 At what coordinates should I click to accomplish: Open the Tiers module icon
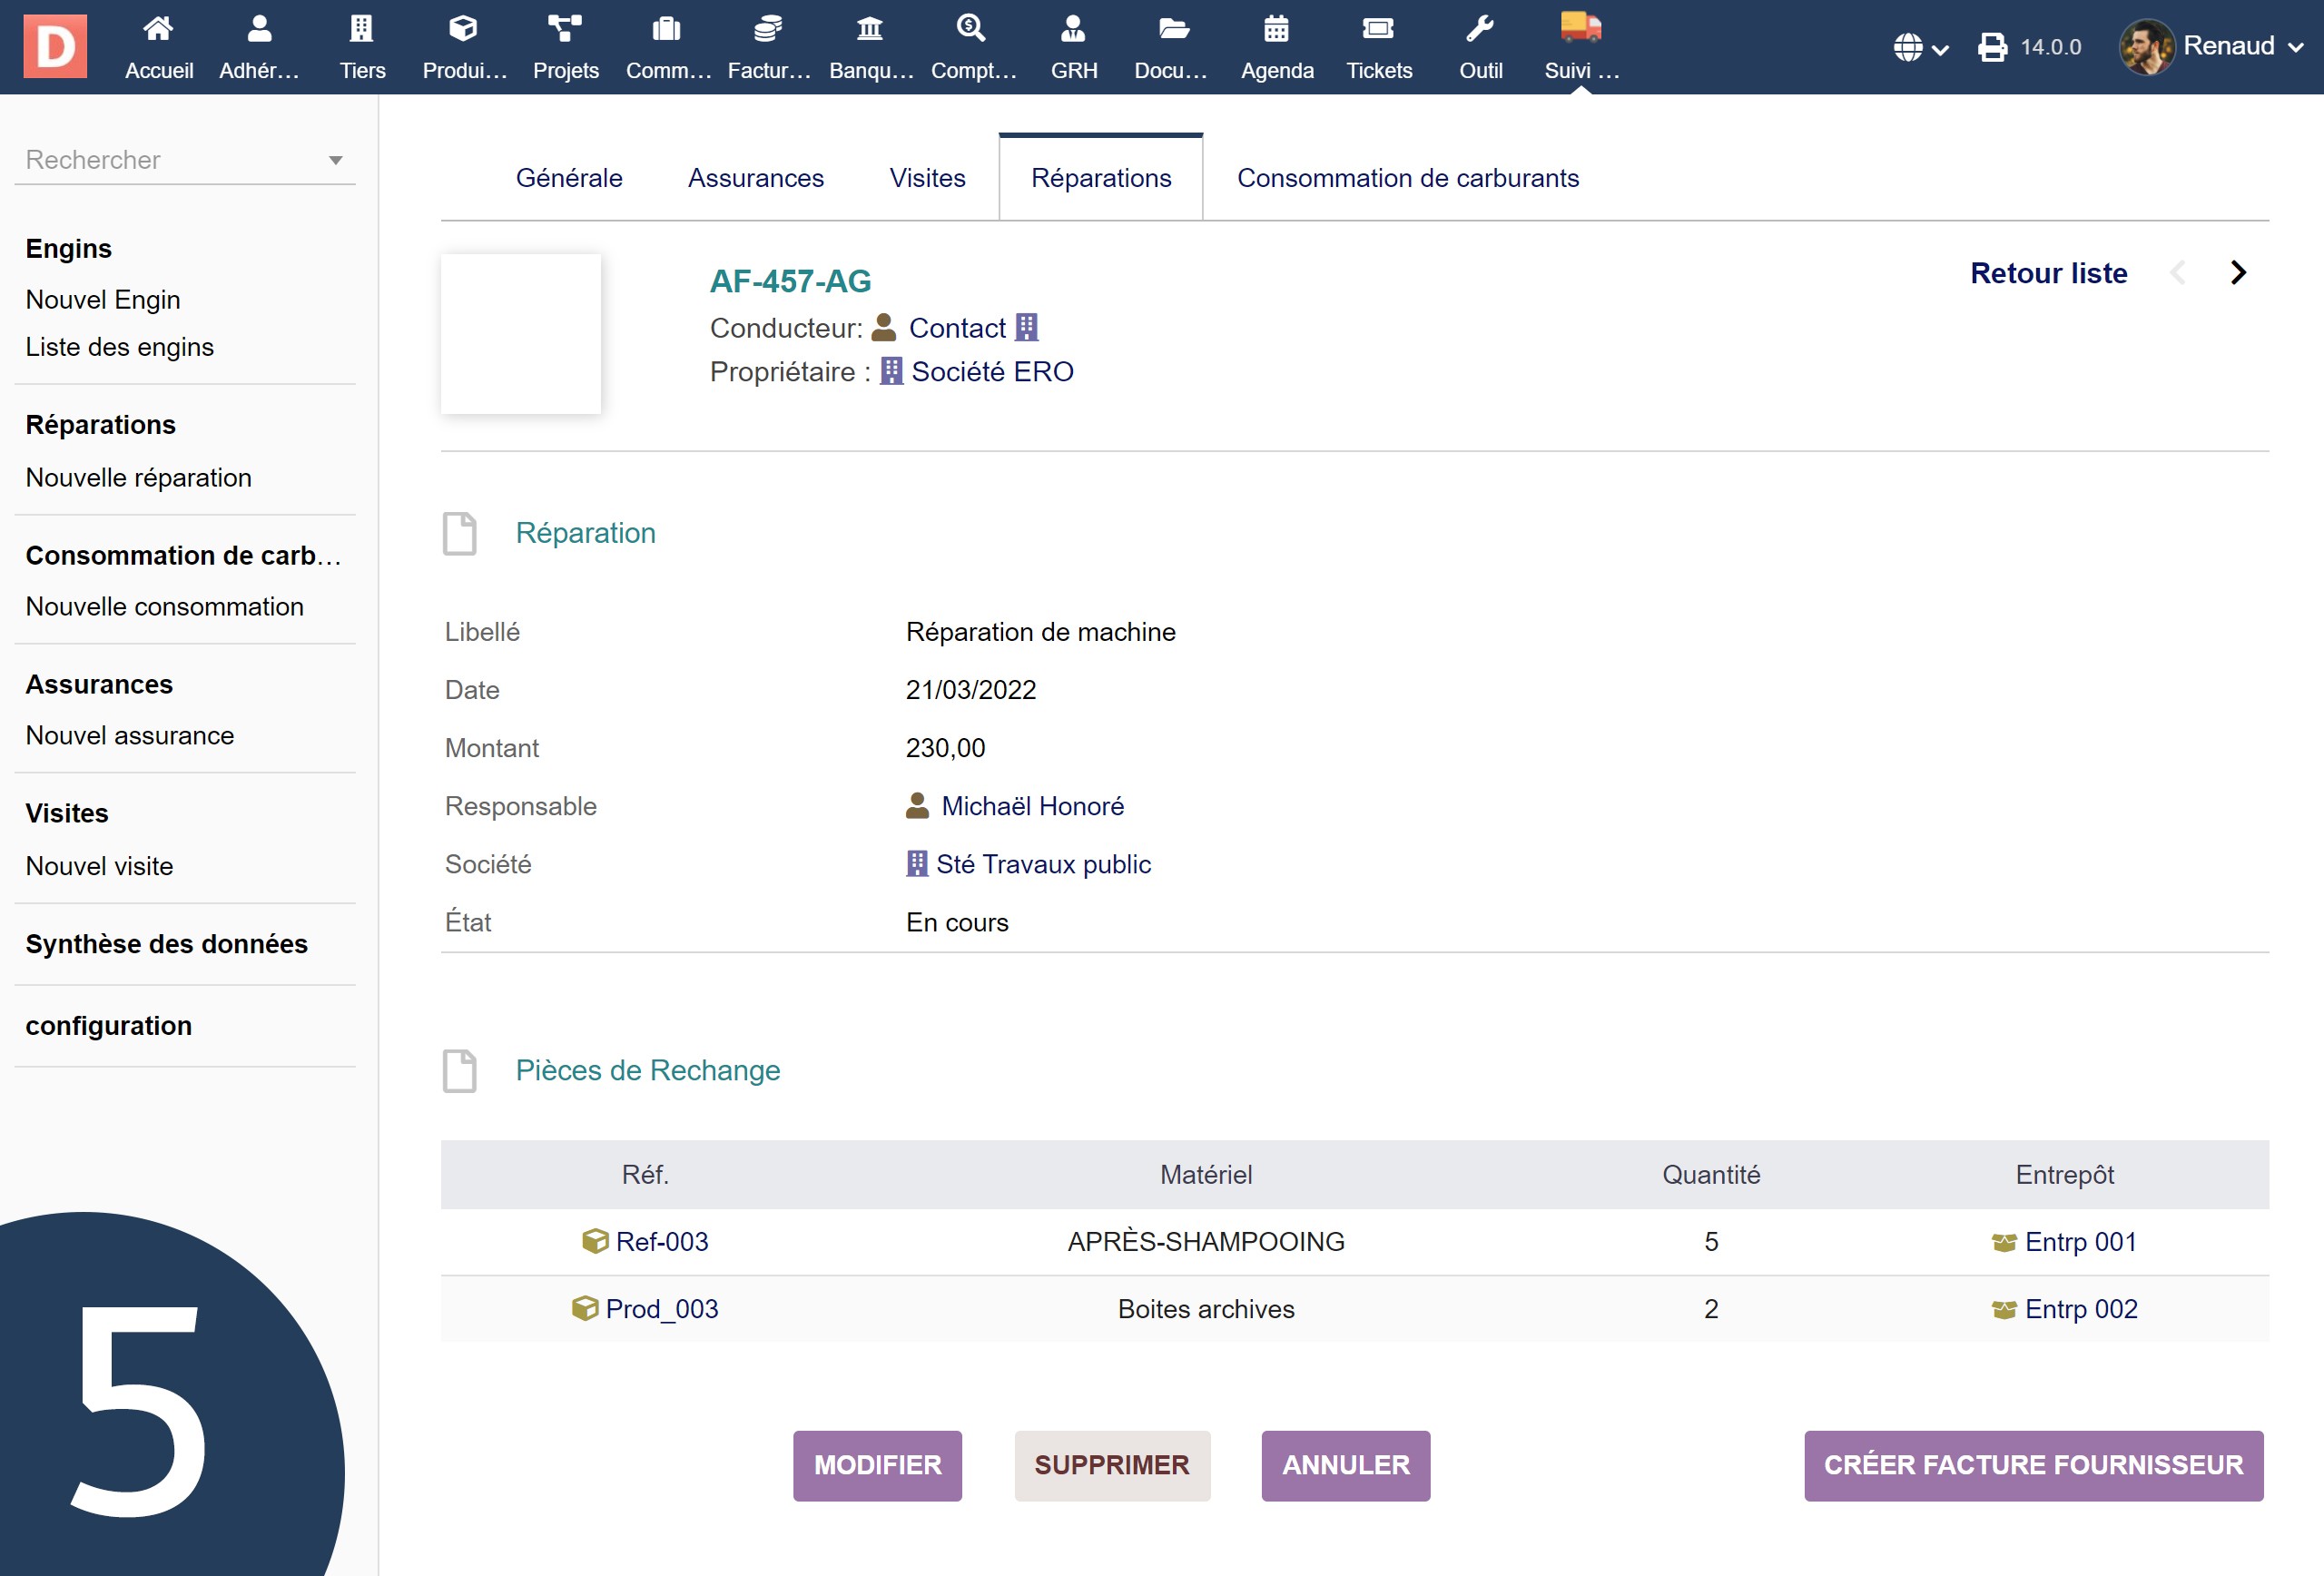(362, 29)
